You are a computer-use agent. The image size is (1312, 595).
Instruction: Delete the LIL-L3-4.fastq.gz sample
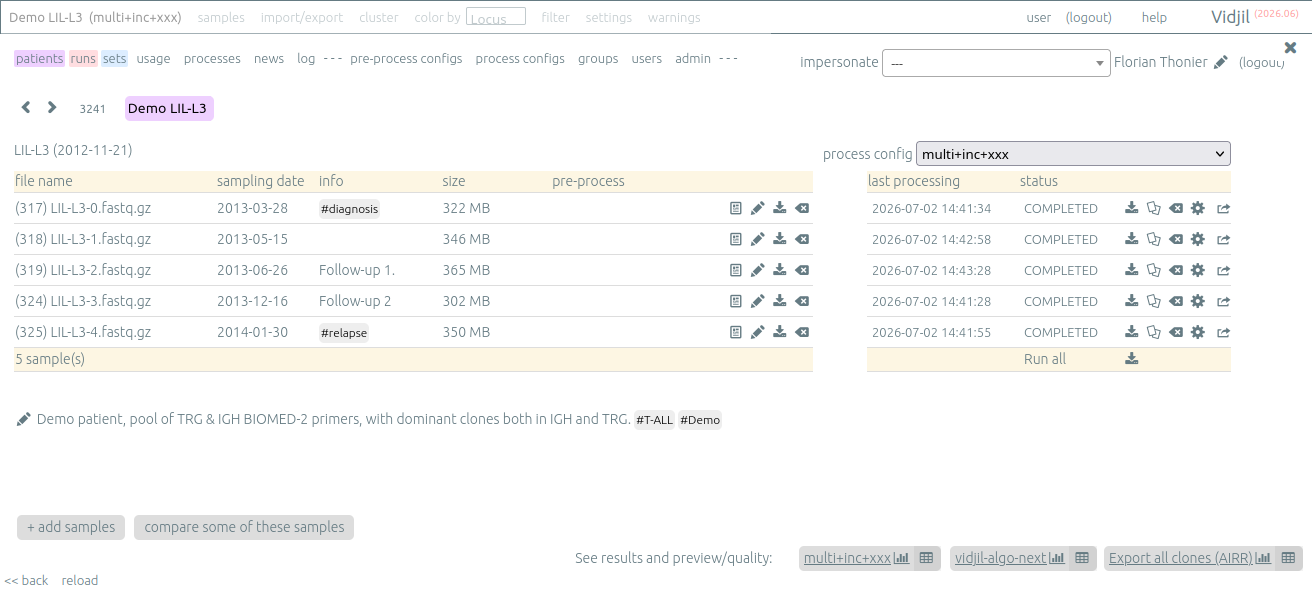click(x=802, y=333)
